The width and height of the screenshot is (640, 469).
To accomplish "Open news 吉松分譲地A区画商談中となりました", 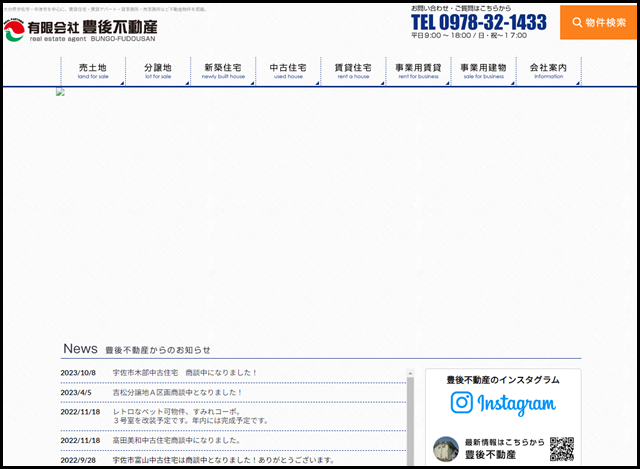I will click(x=178, y=392).
